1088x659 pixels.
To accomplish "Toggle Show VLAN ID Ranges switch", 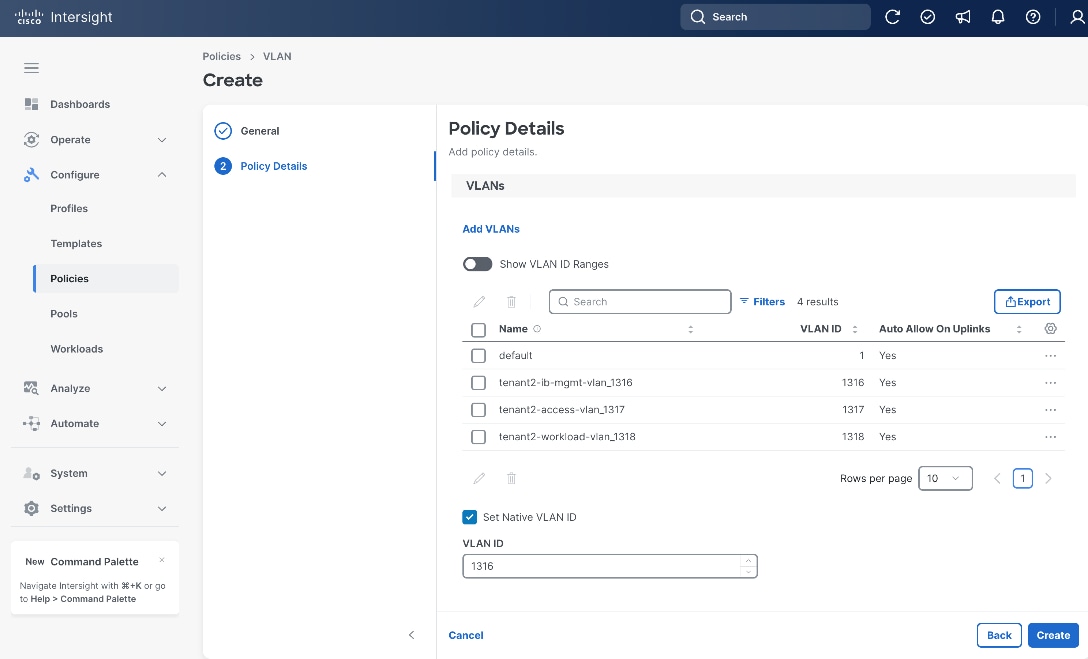I will click(477, 264).
